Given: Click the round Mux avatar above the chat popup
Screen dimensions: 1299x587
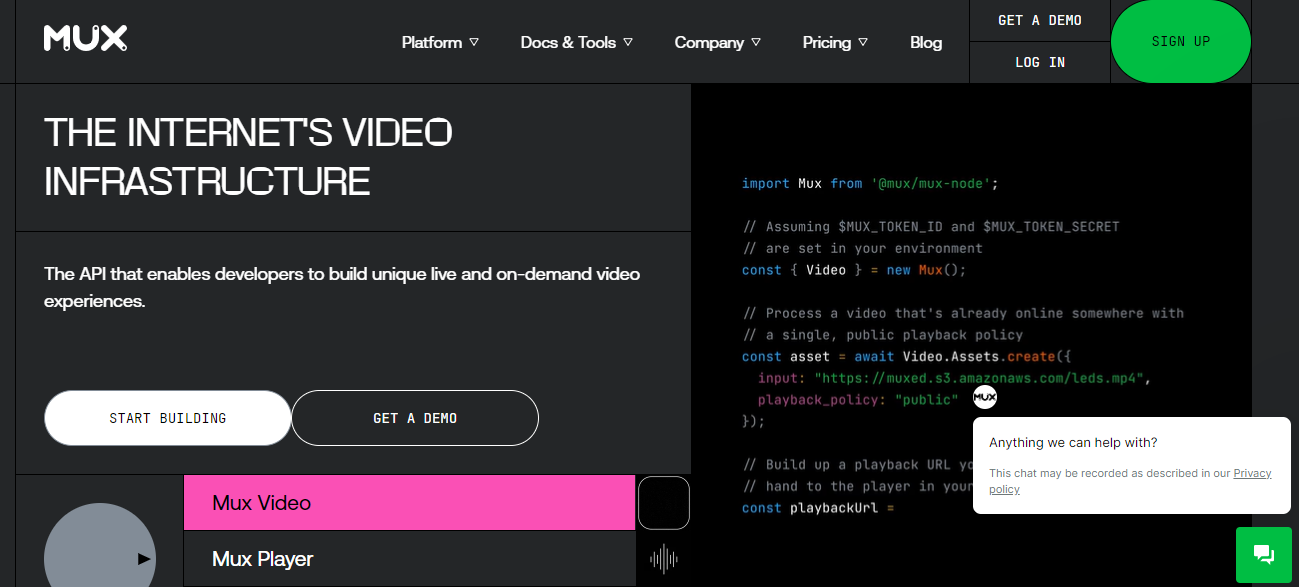Looking at the screenshot, I should coord(984,397).
